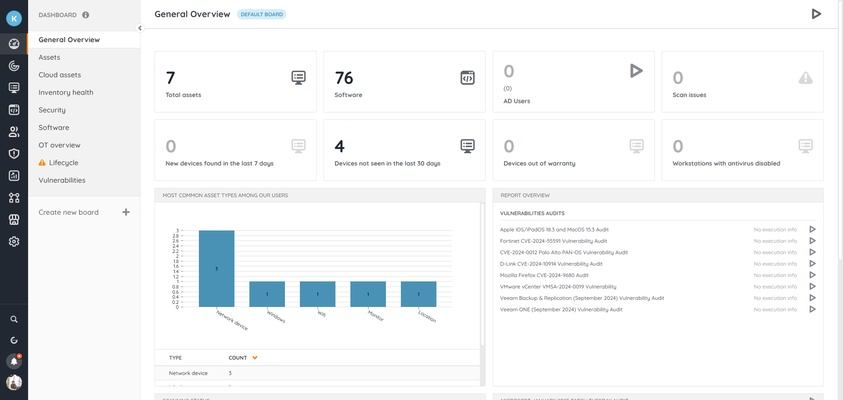The width and height of the screenshot is (843, 400).
Task: Open the Total assets card
Action: click(x=235, y=83)
